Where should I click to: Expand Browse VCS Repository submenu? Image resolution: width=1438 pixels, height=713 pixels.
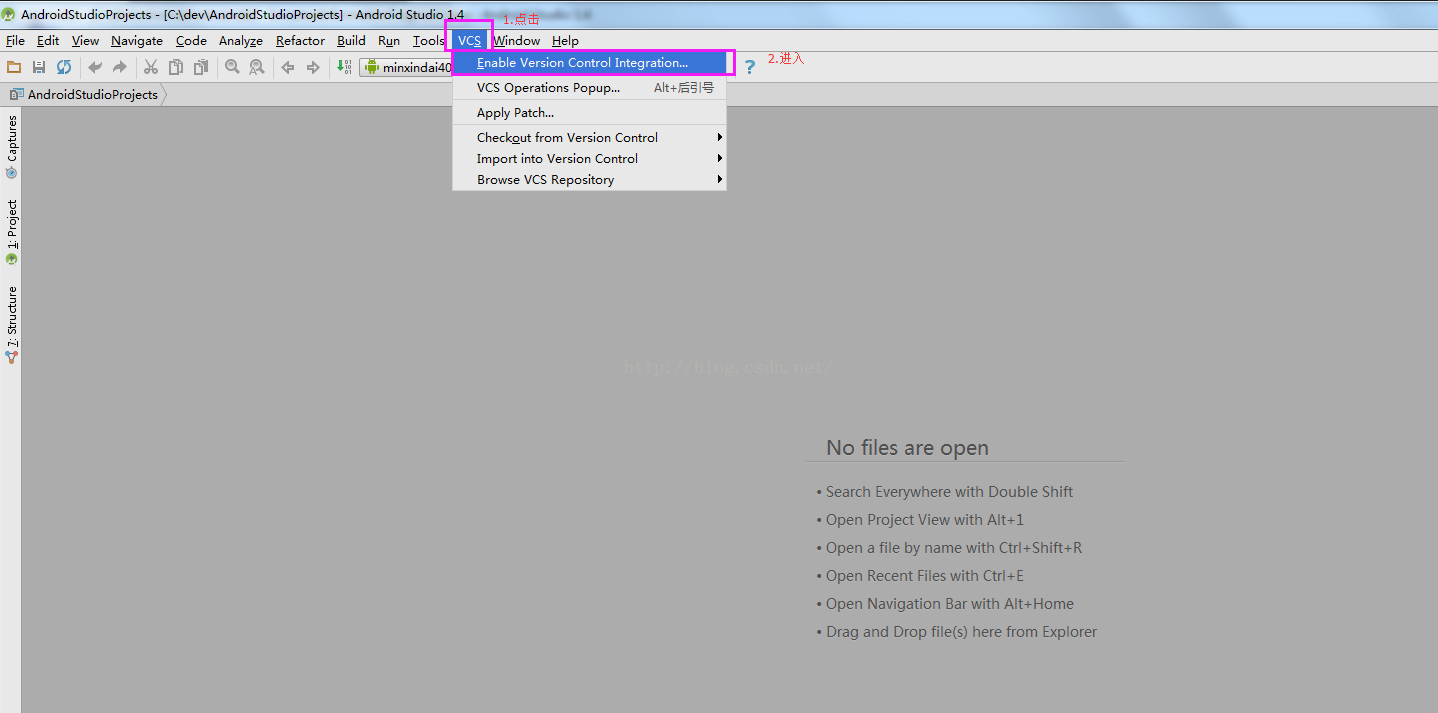click(589, 180)
